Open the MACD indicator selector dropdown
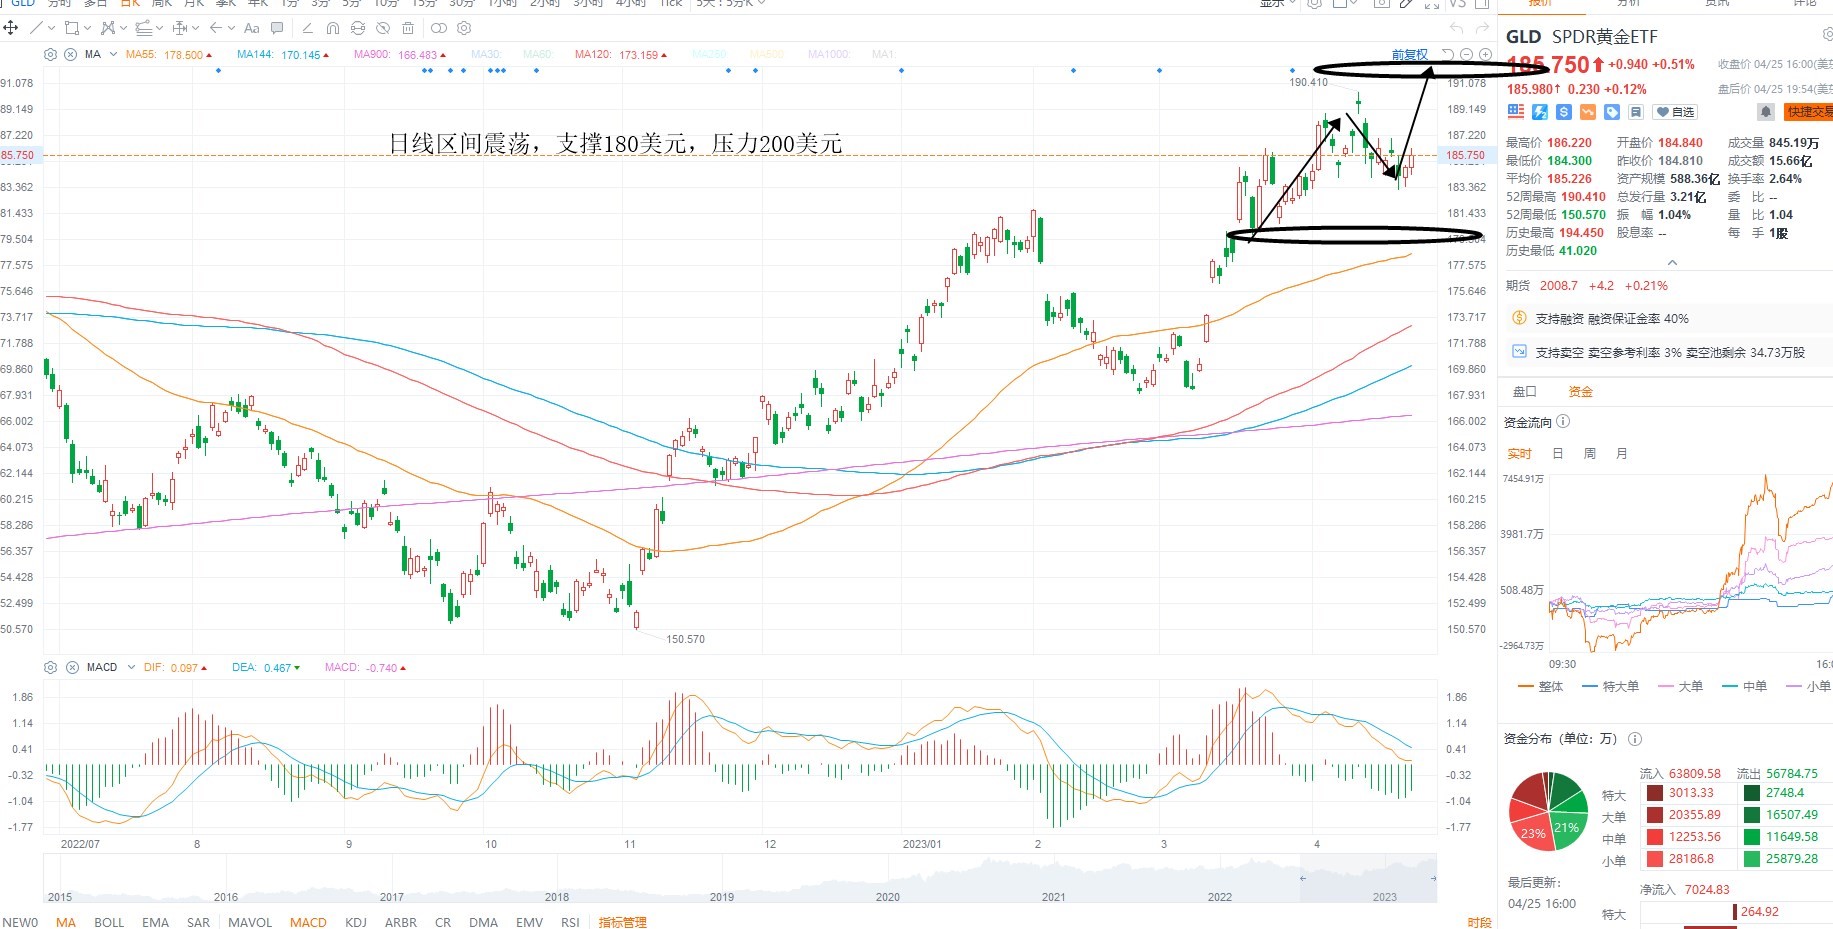Screen dimensions: 1833x929 [131, 667]
